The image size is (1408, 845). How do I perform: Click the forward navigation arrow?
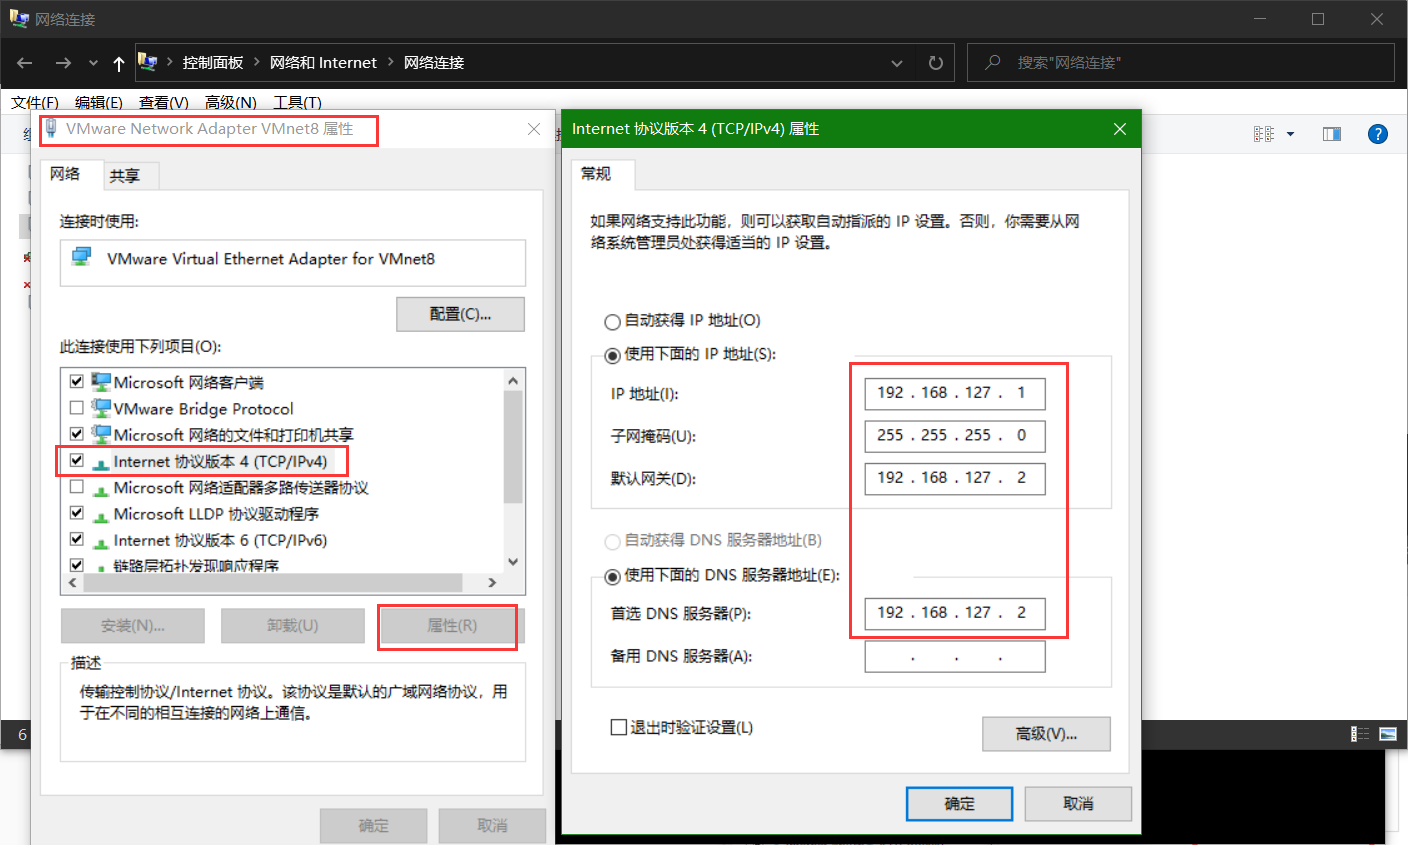63,63
